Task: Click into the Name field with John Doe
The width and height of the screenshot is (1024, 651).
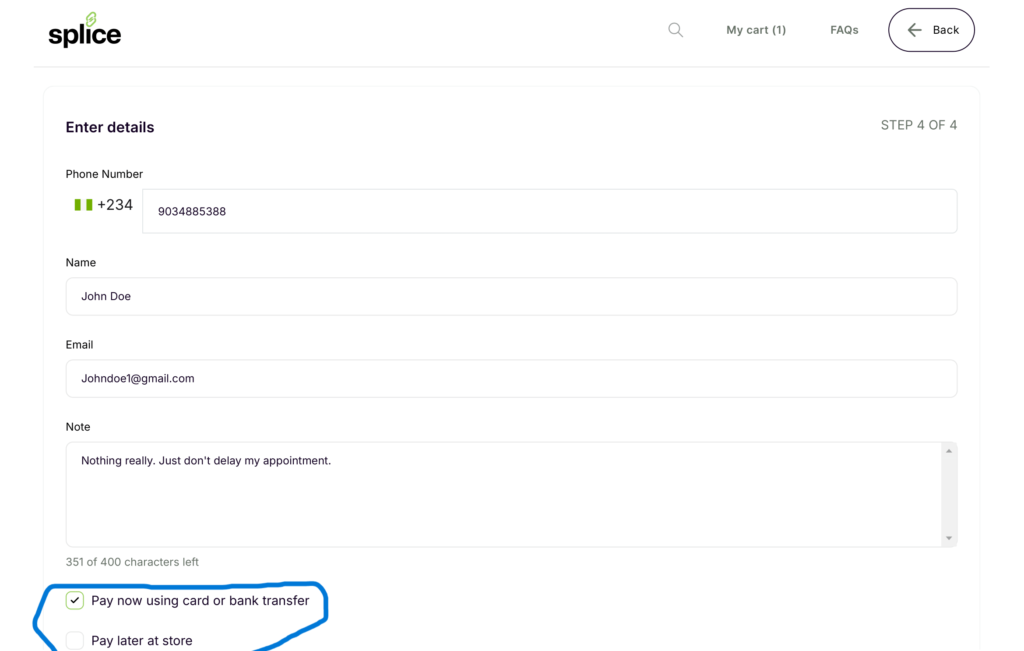Action: pos(511,297)
